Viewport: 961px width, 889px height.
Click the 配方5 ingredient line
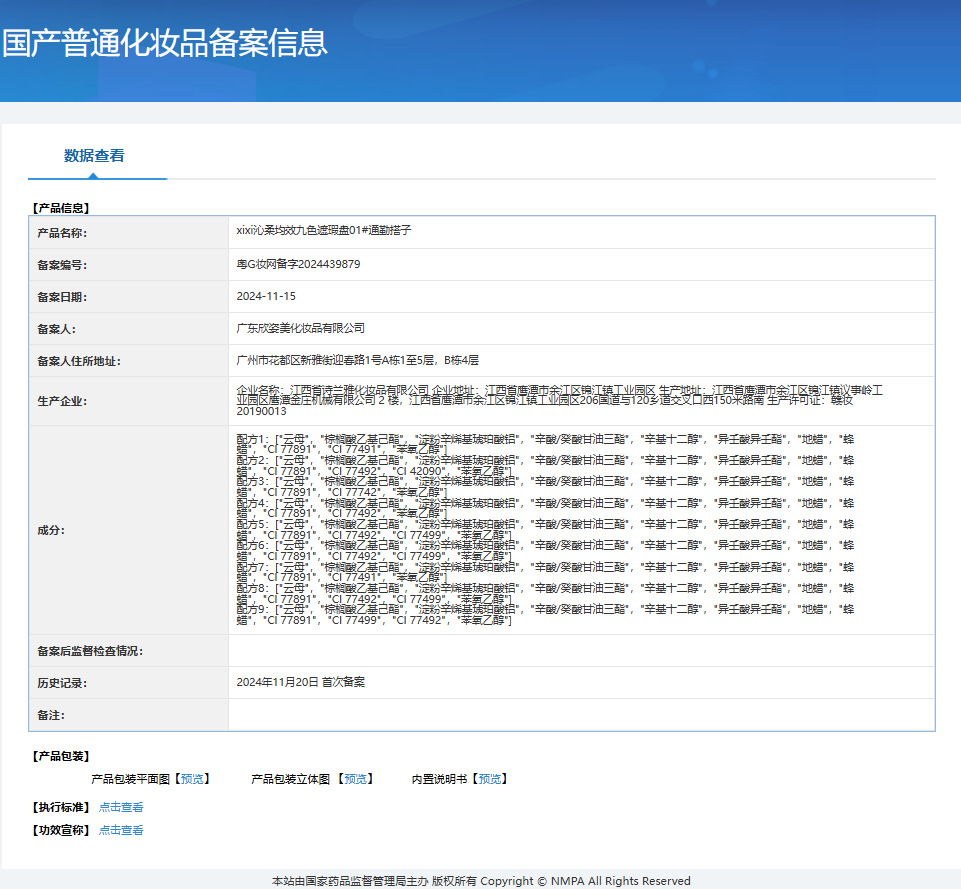[545, 529]
